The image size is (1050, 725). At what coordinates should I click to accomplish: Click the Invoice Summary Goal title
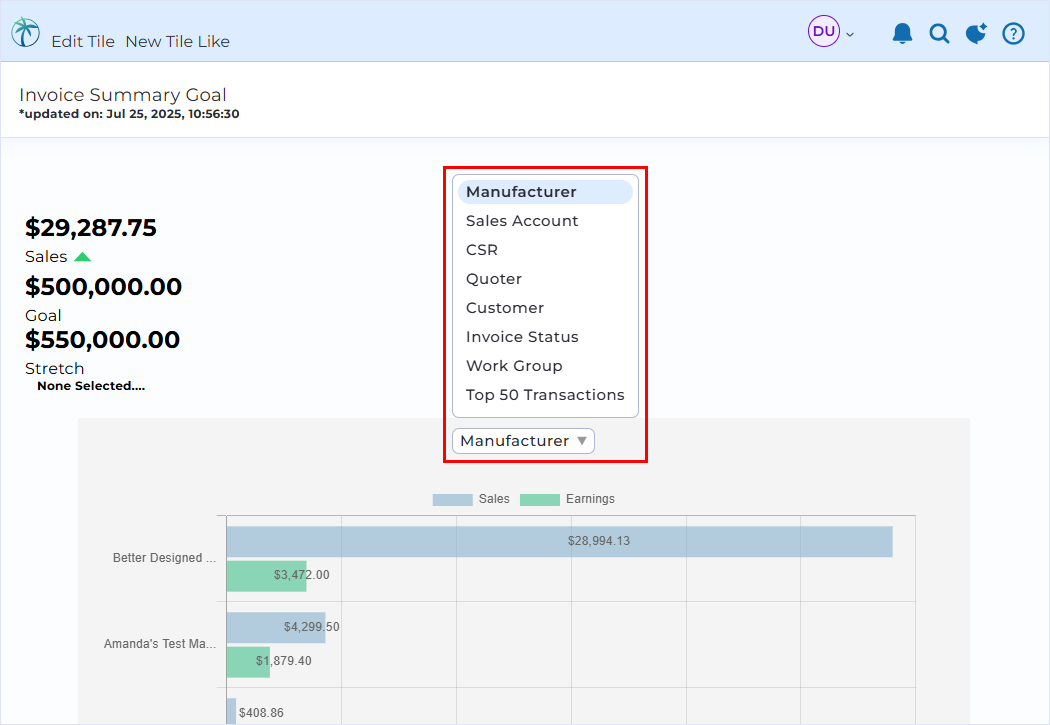tap(123, 95)
